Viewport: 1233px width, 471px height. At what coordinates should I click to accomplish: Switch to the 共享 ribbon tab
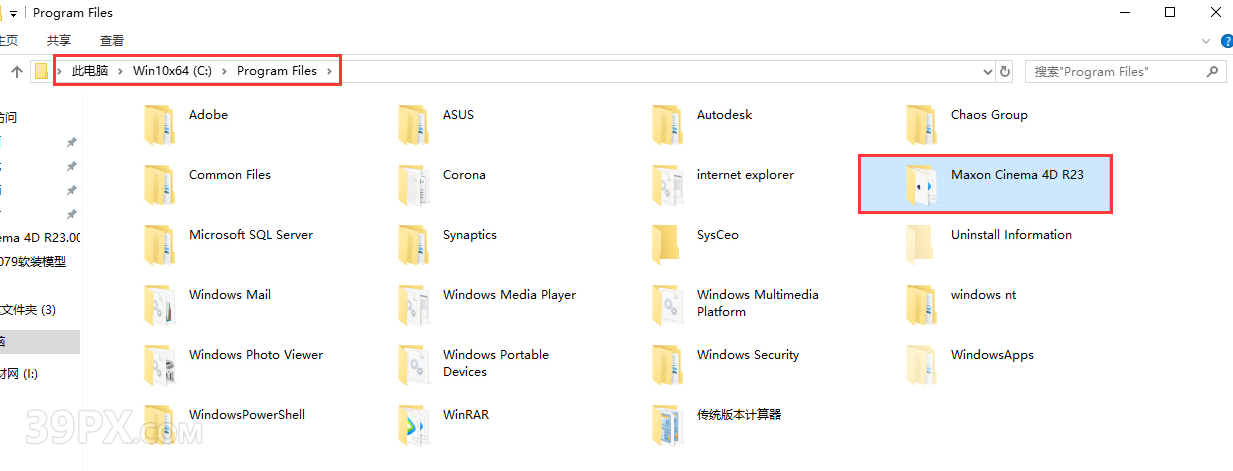(59, 41)
